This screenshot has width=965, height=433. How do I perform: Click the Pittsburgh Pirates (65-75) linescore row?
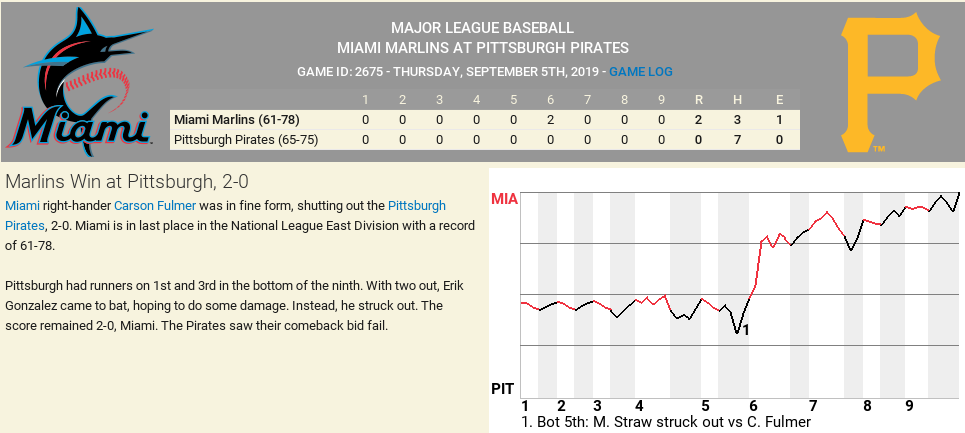tap(246, 140)
